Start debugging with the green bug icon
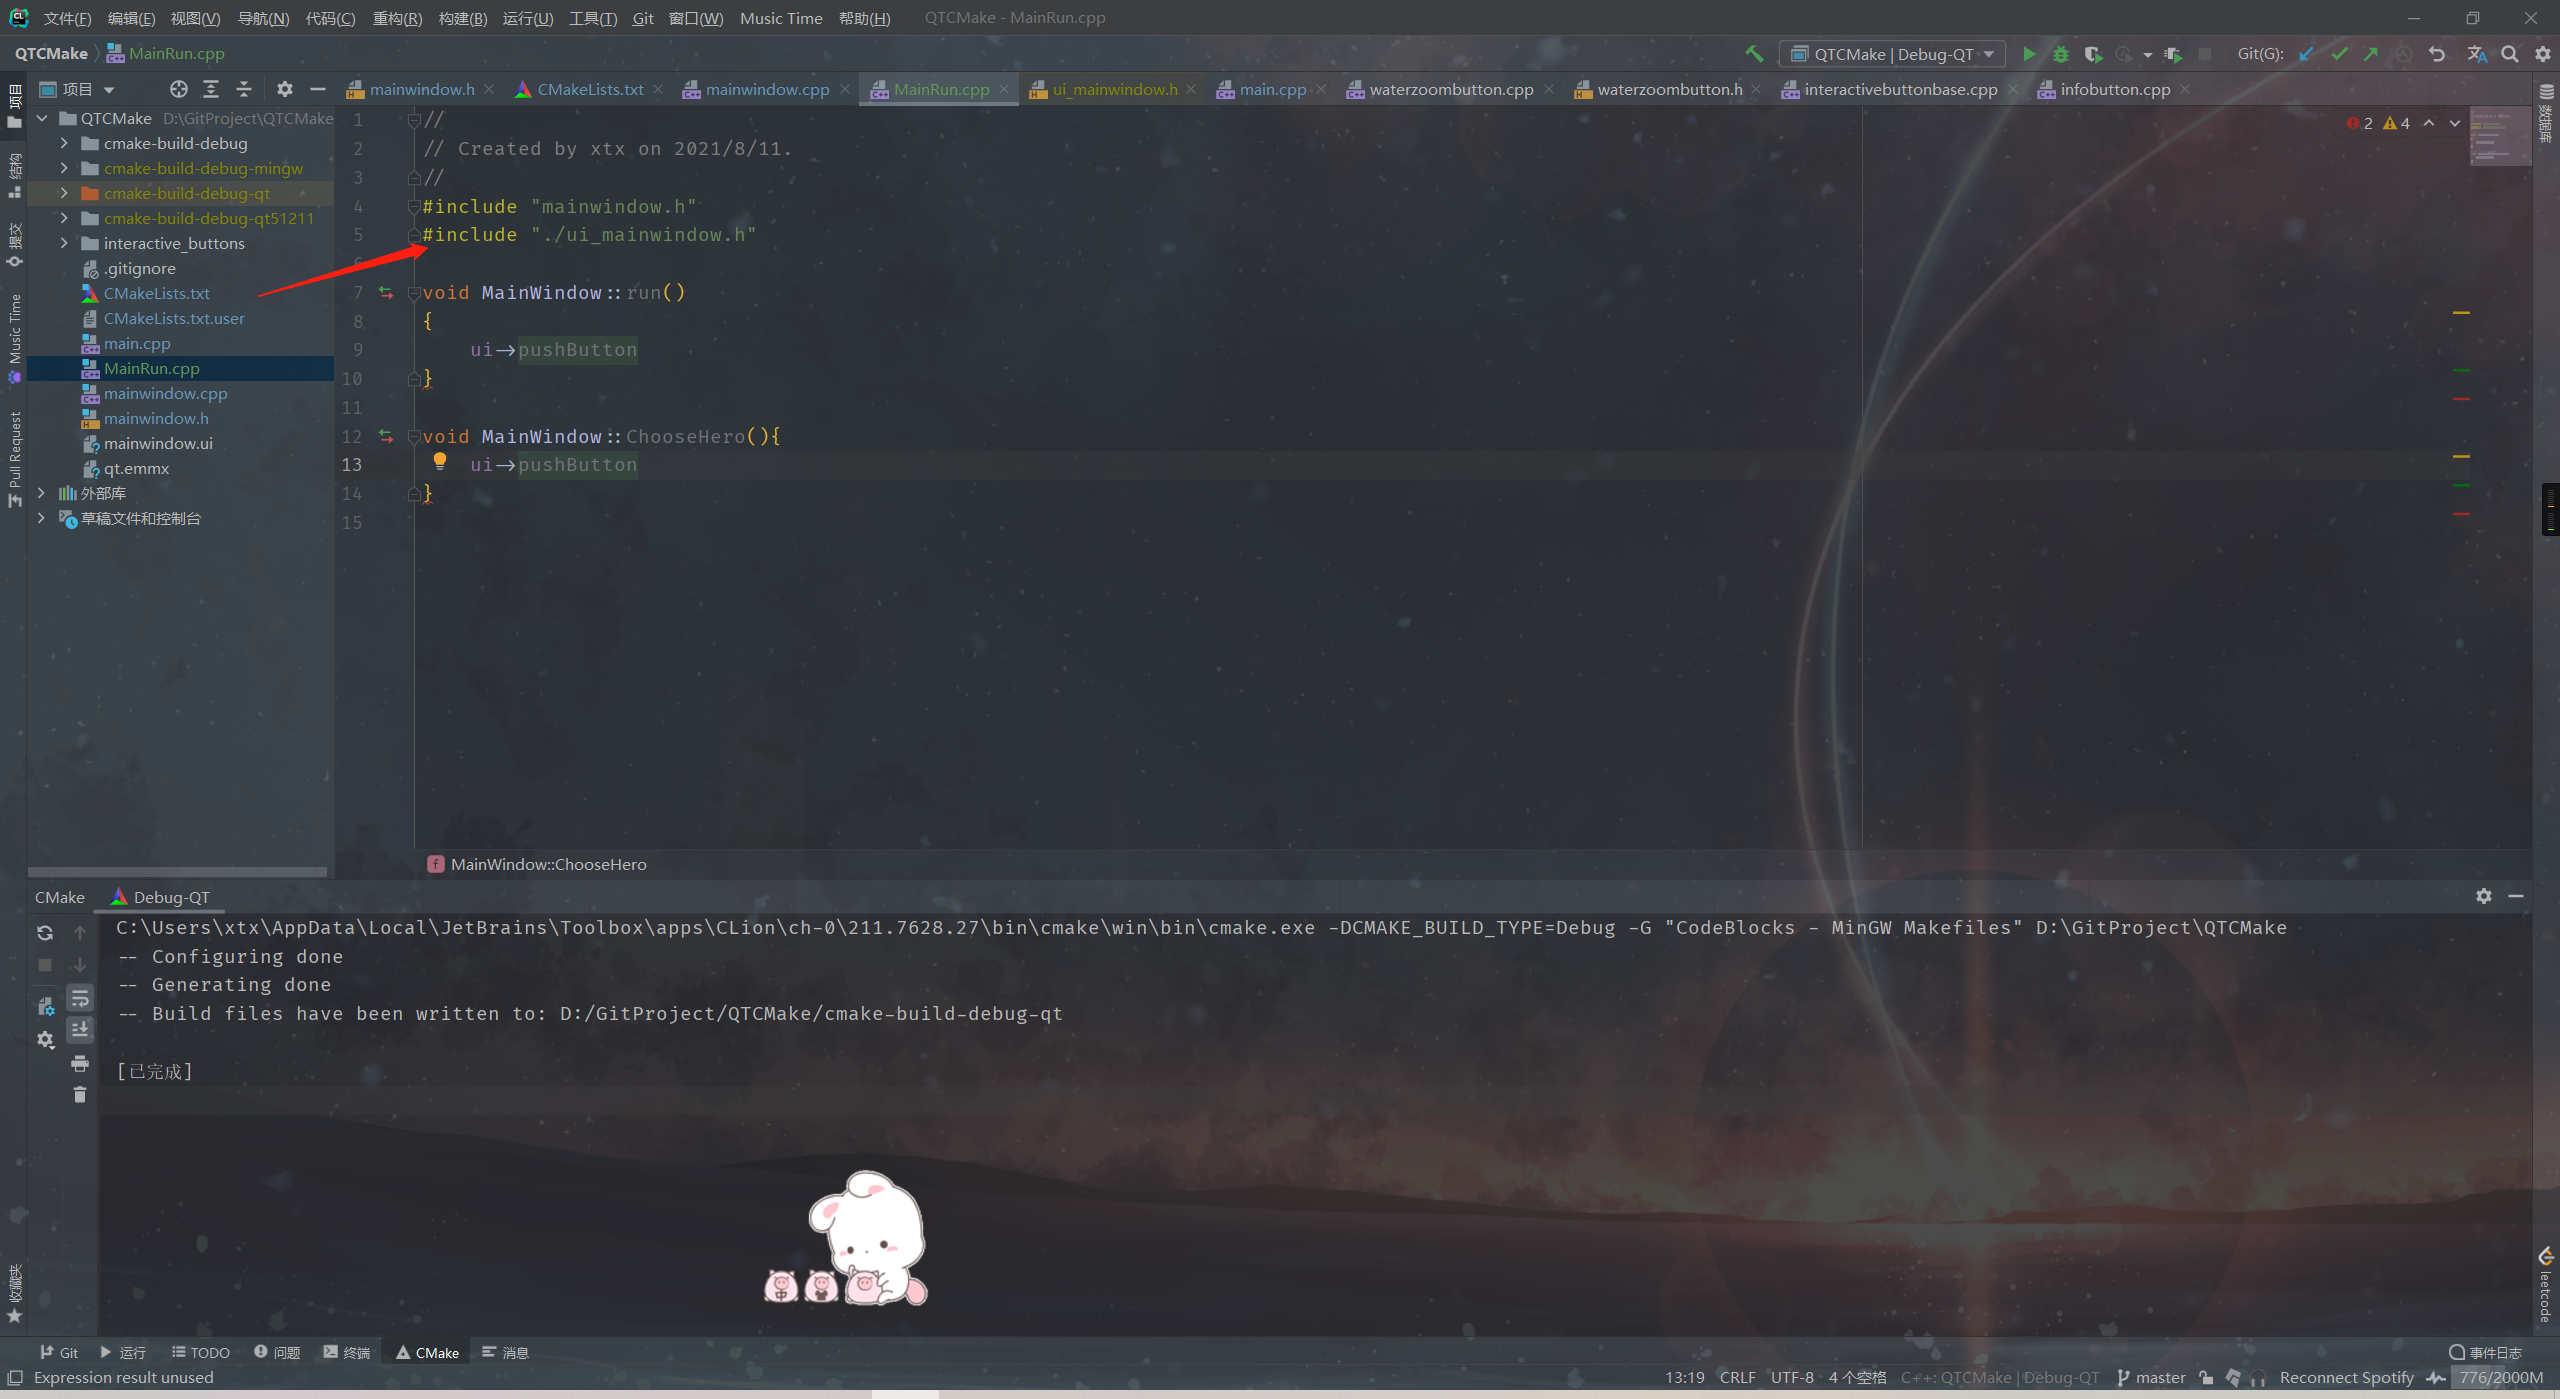The image size is (2560, 1399). click(2061, 54)
